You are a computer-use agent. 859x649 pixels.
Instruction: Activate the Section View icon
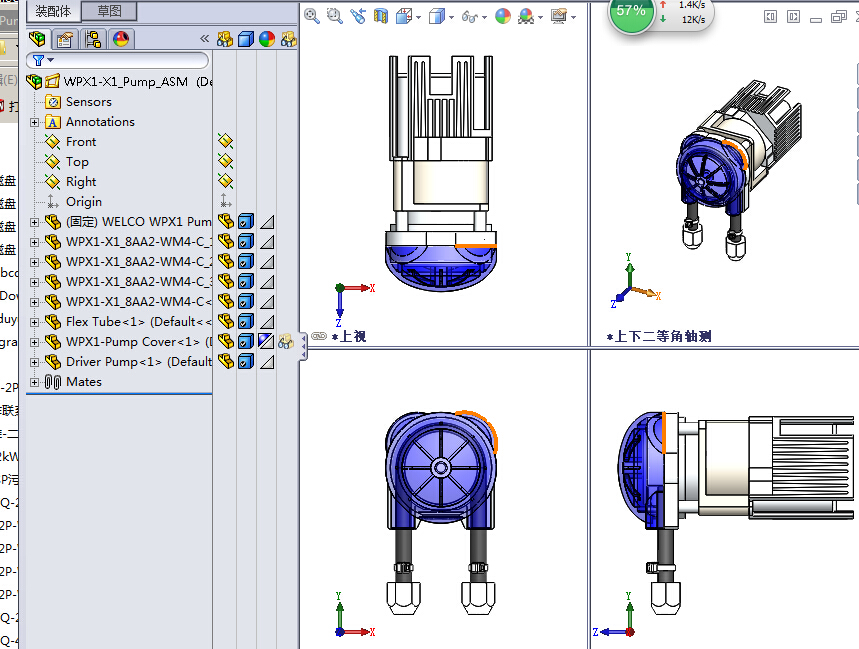[381, 16]
